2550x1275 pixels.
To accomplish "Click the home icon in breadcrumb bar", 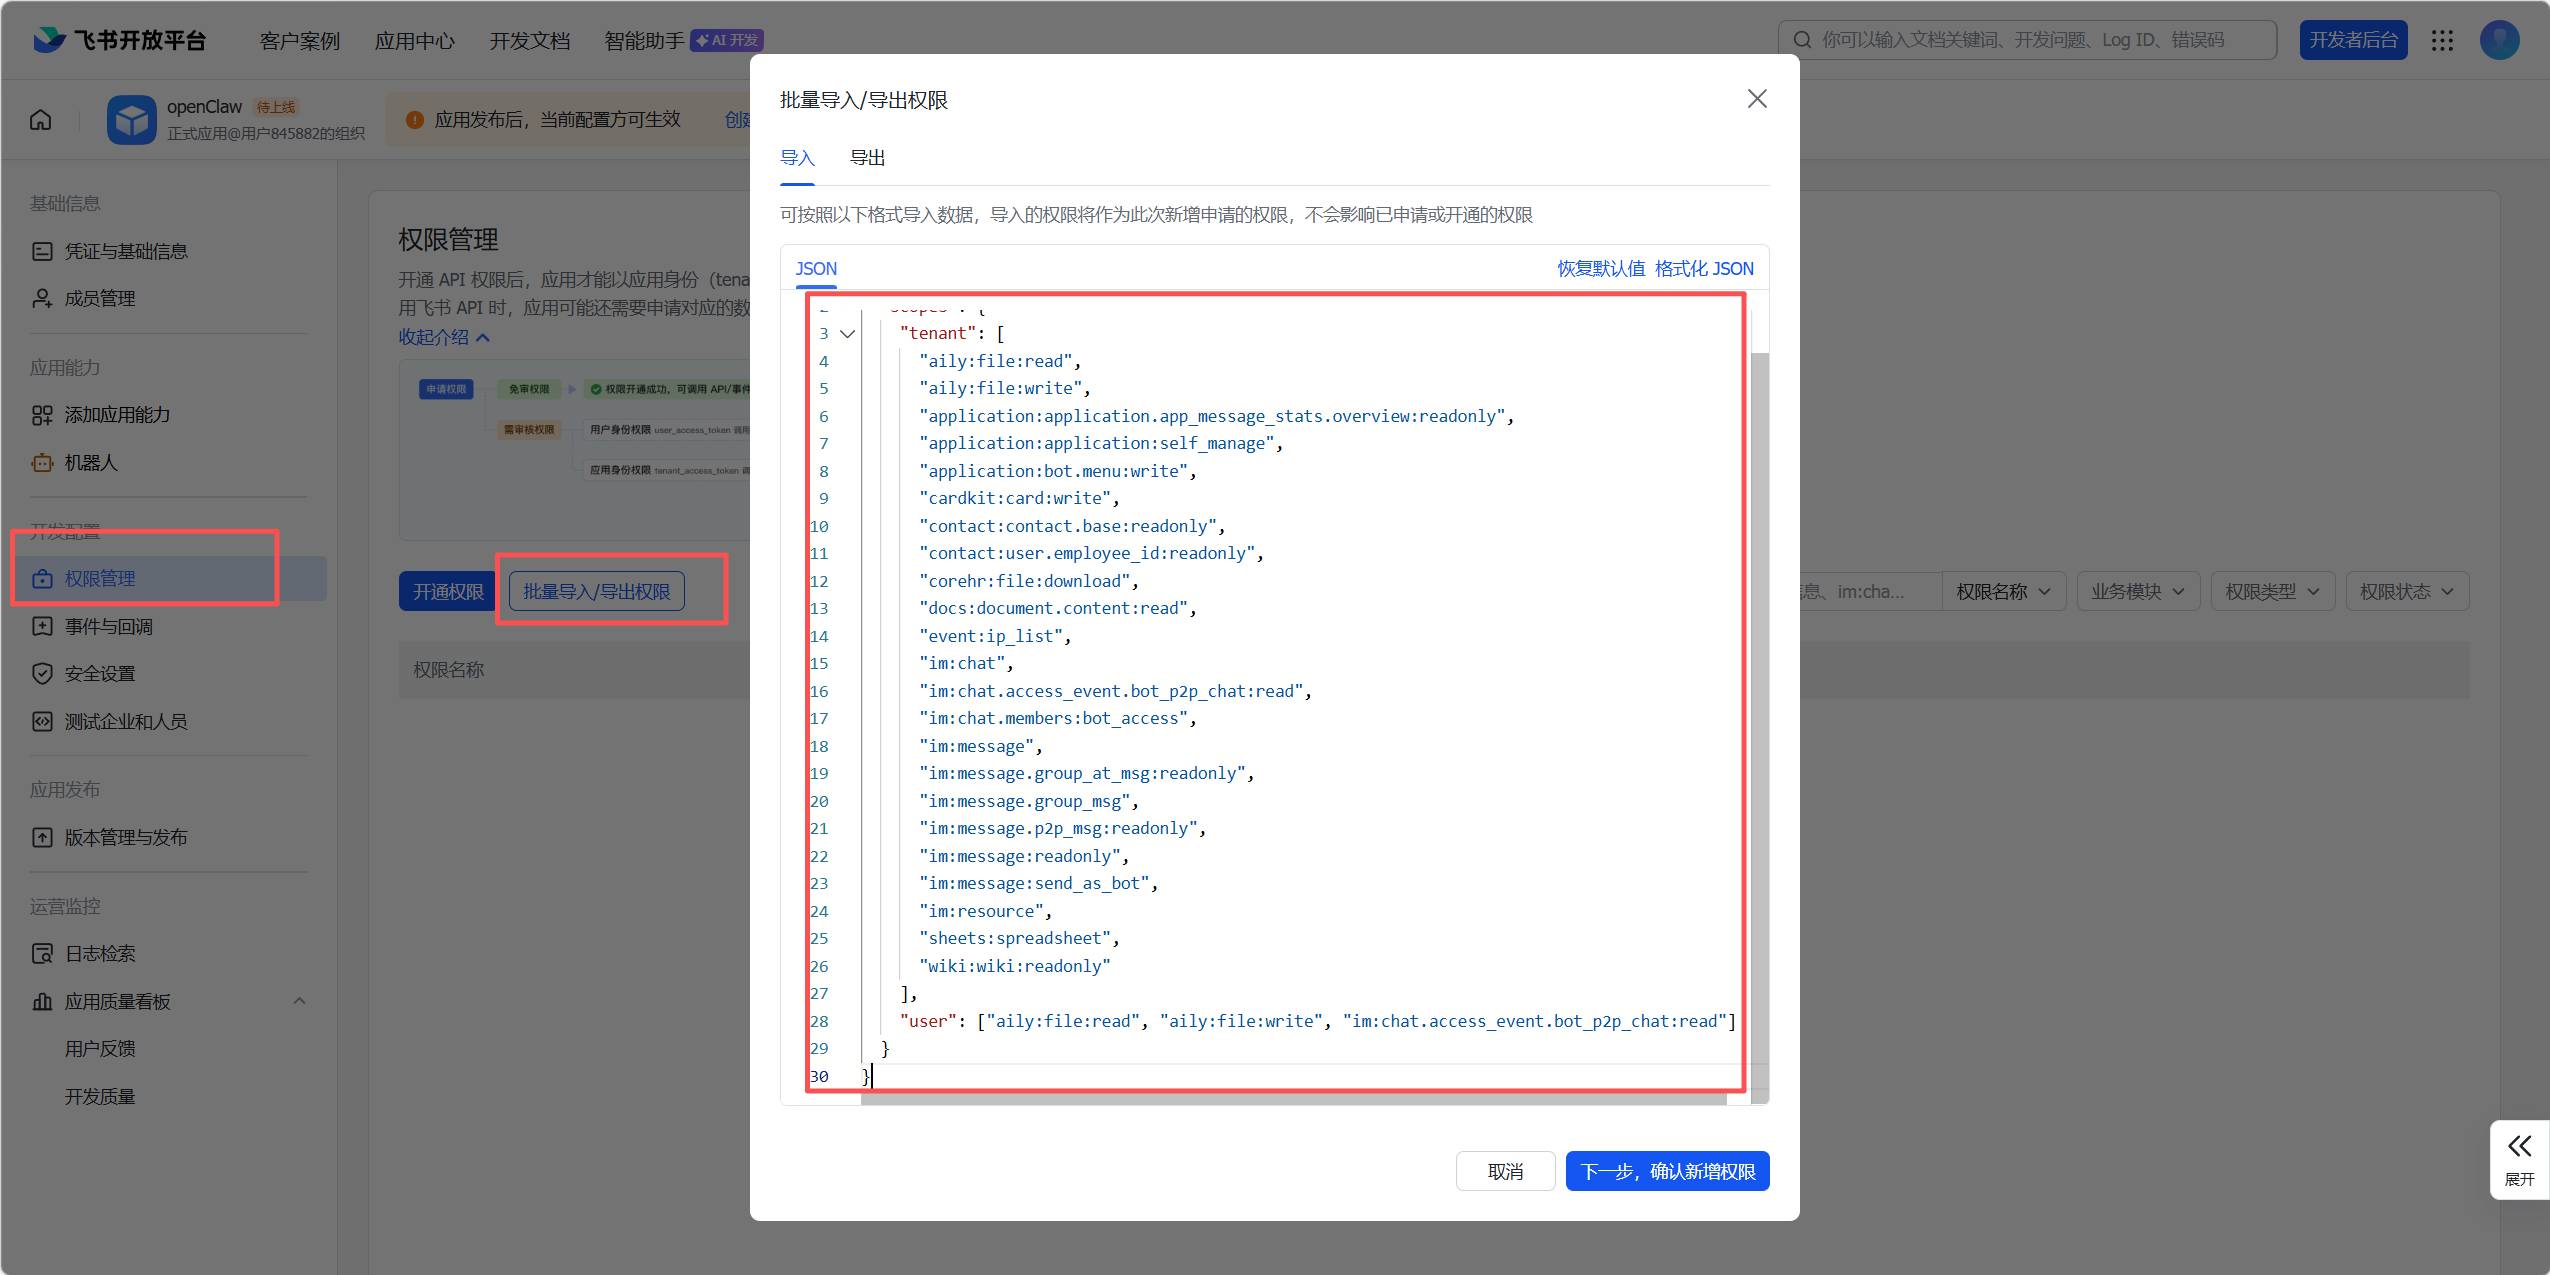I will [x=41, y=120].
